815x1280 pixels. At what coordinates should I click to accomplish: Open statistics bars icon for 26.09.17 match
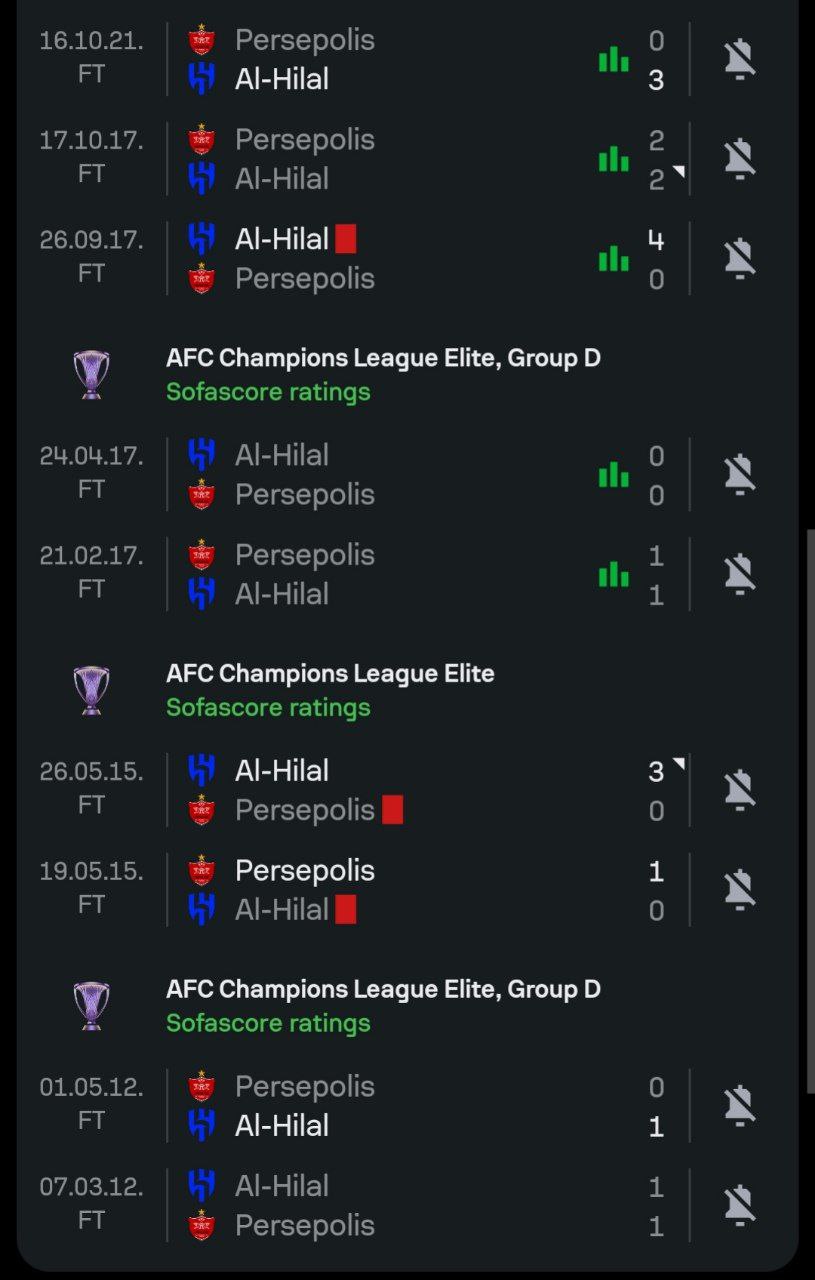(x=613, y=259)
